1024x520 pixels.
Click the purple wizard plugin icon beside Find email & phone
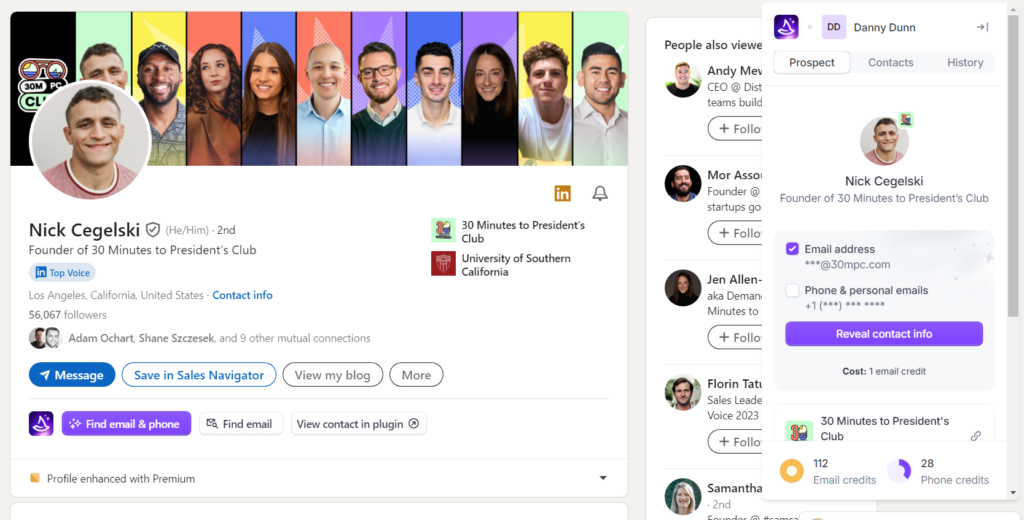click(x=40, y=423)
